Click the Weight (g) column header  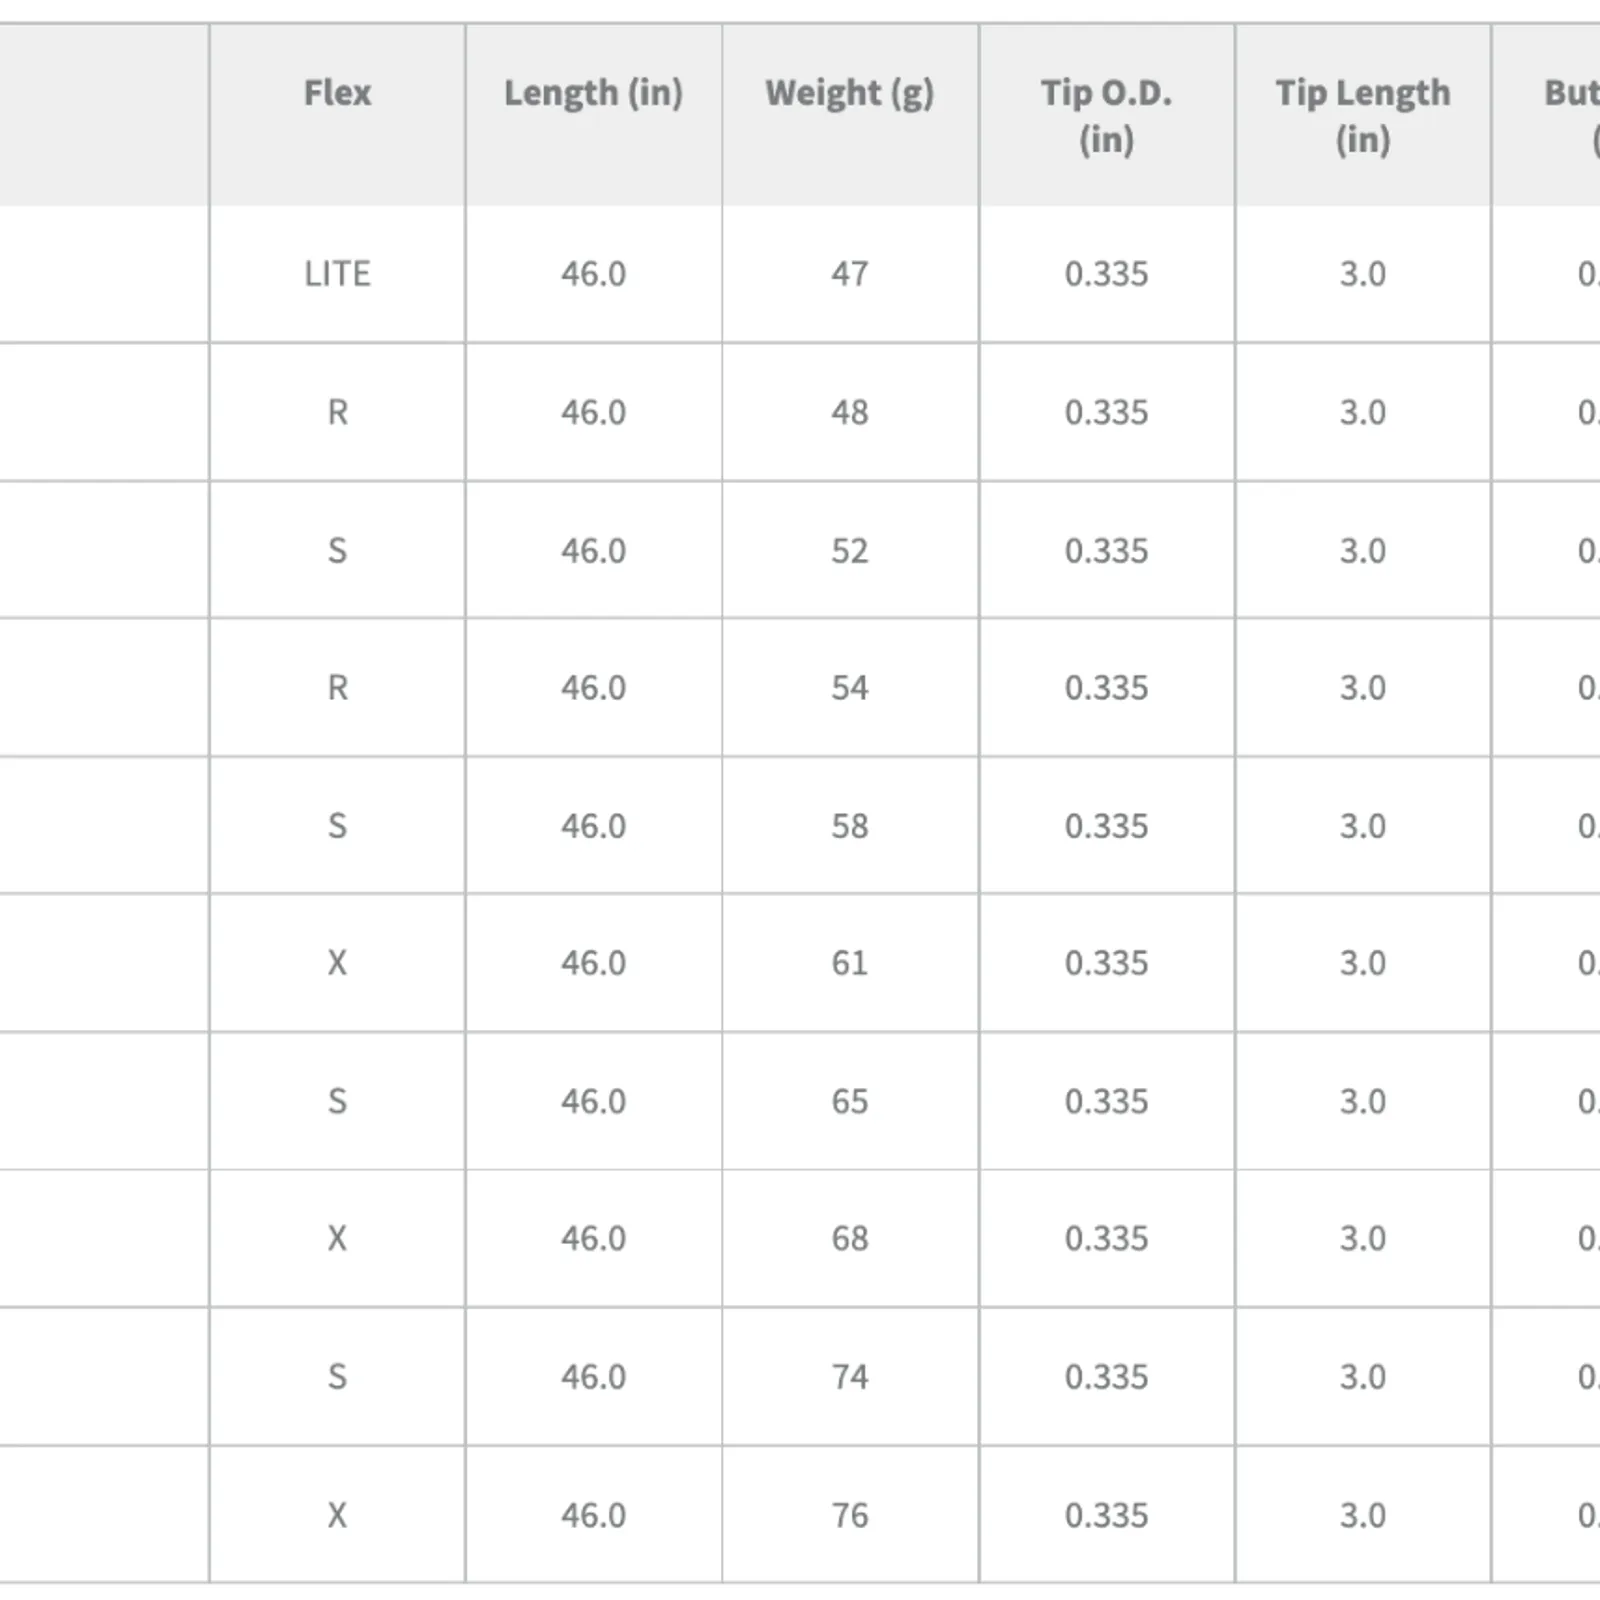(850, 115)
